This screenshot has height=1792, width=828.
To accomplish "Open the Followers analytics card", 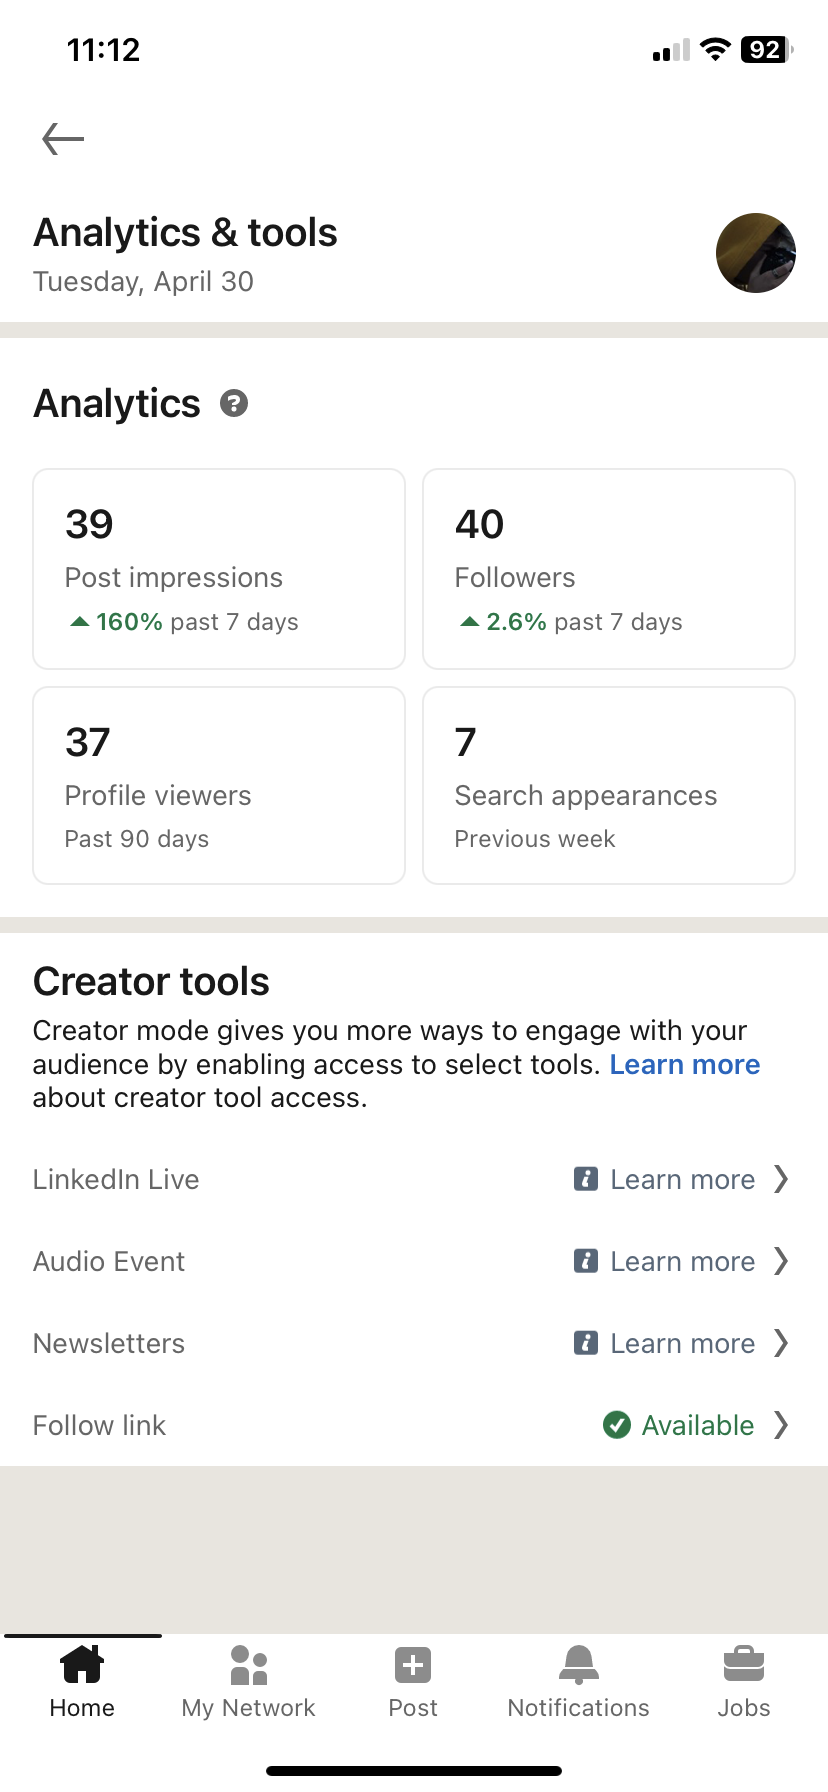I will (x=609, y=569).
